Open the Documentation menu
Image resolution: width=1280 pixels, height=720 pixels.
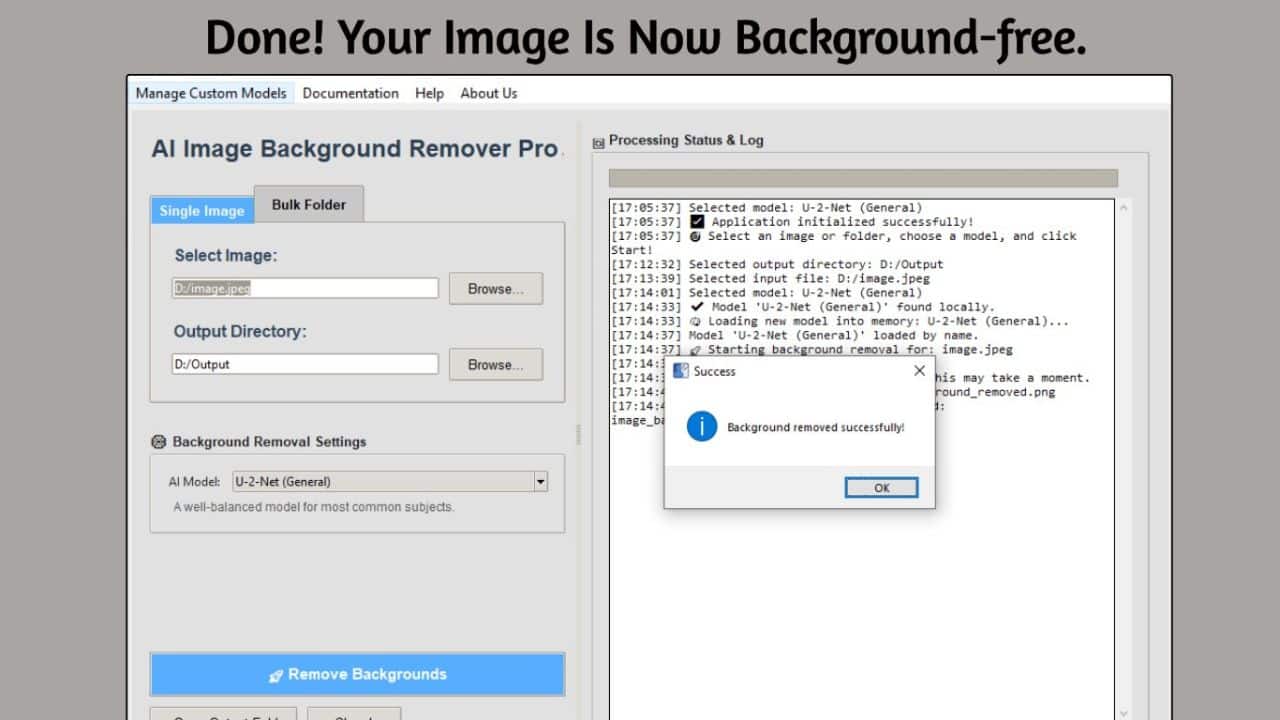350,93
